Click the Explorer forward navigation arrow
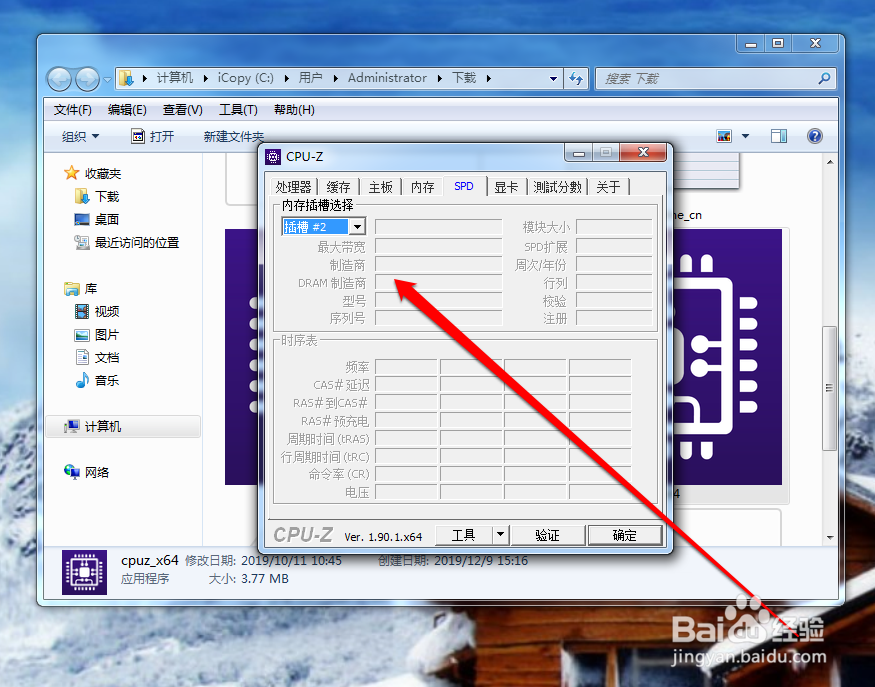875x687 pixels. [x=88, y=79]
